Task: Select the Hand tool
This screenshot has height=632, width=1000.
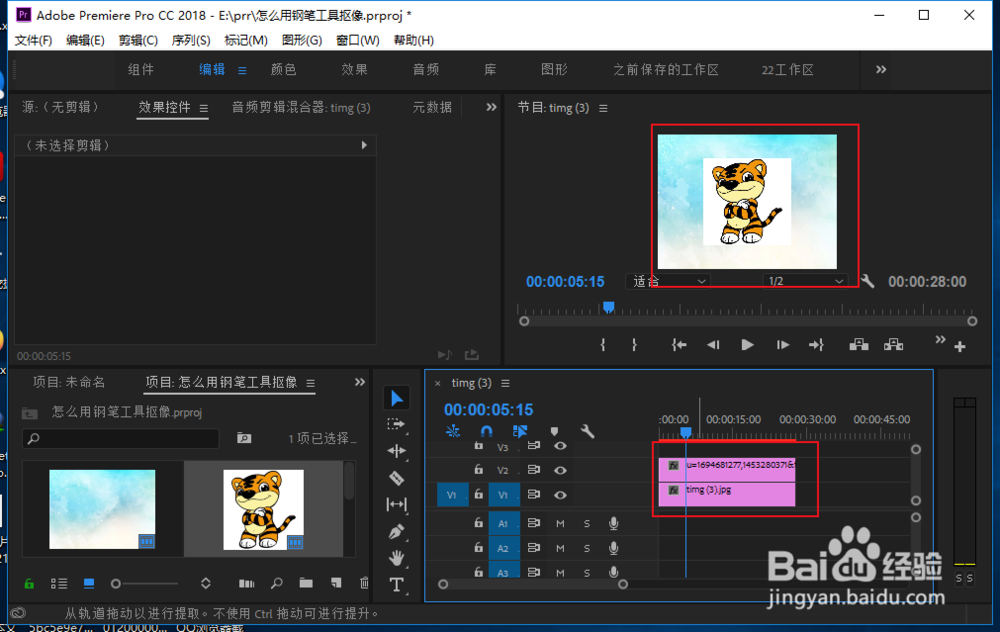Action: click(x=396, y=558)
